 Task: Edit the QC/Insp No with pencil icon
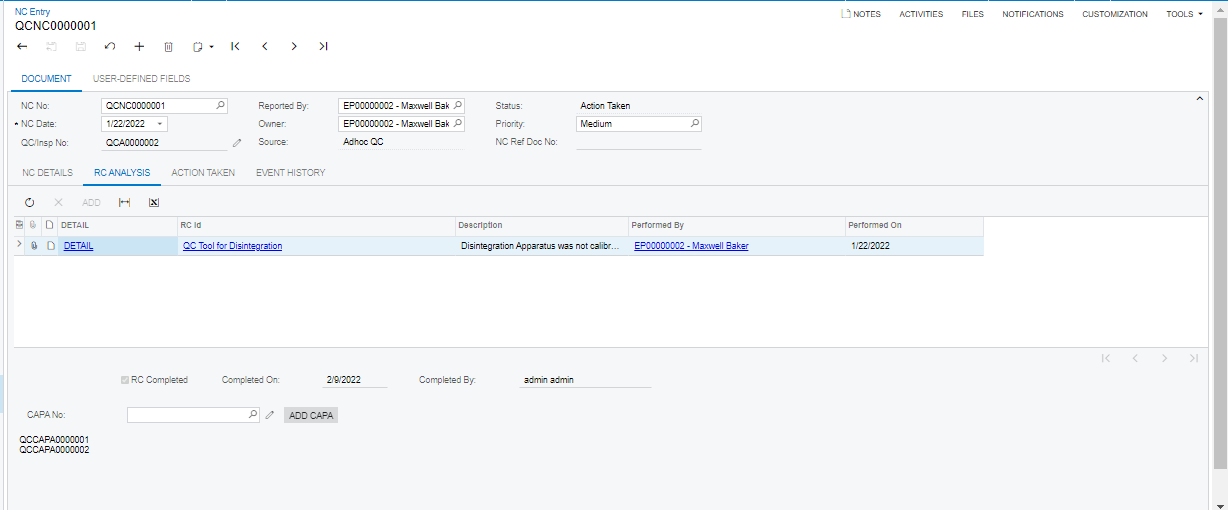[237, 143]
